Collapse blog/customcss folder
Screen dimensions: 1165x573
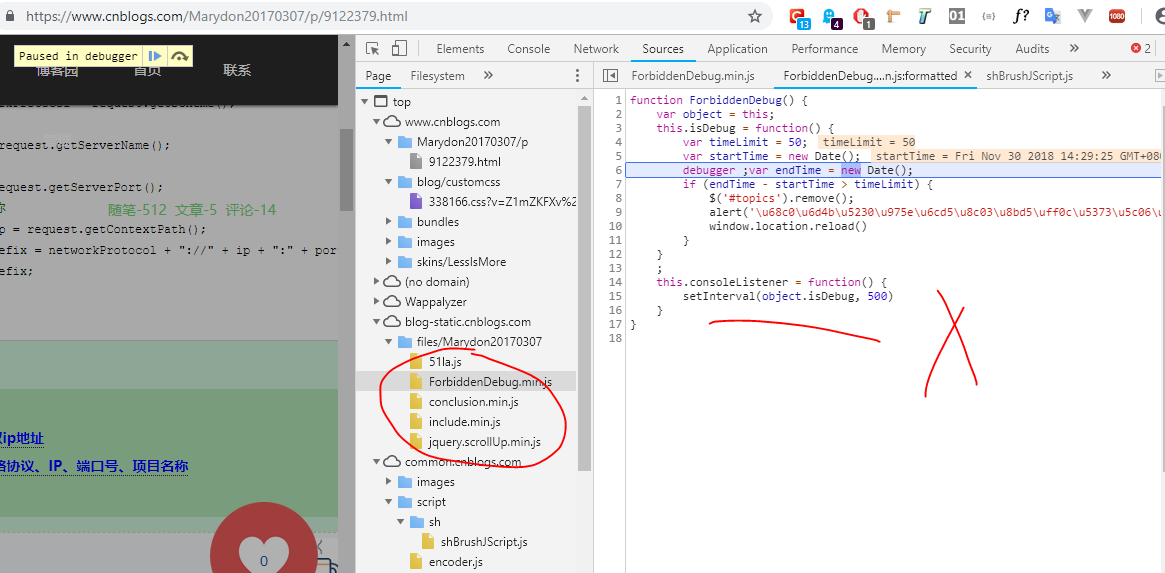pos(389,182)
